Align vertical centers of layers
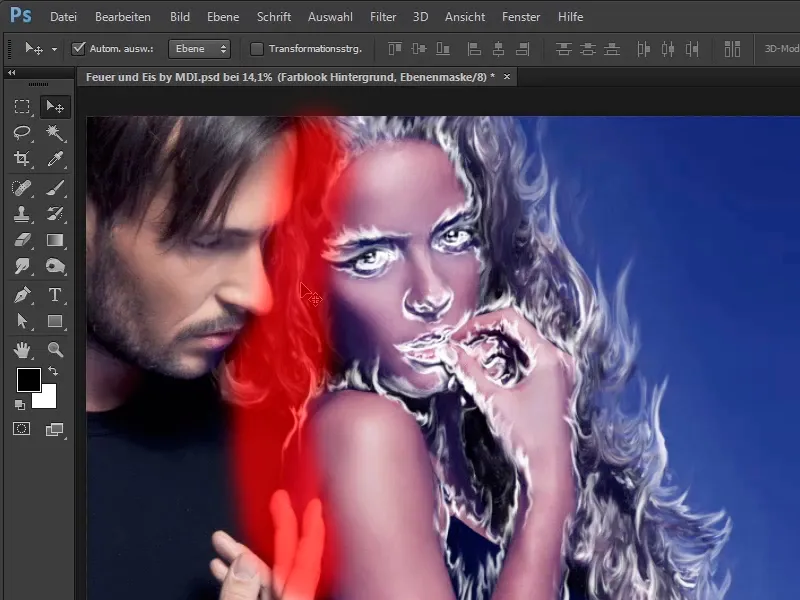 click(419, 49)
